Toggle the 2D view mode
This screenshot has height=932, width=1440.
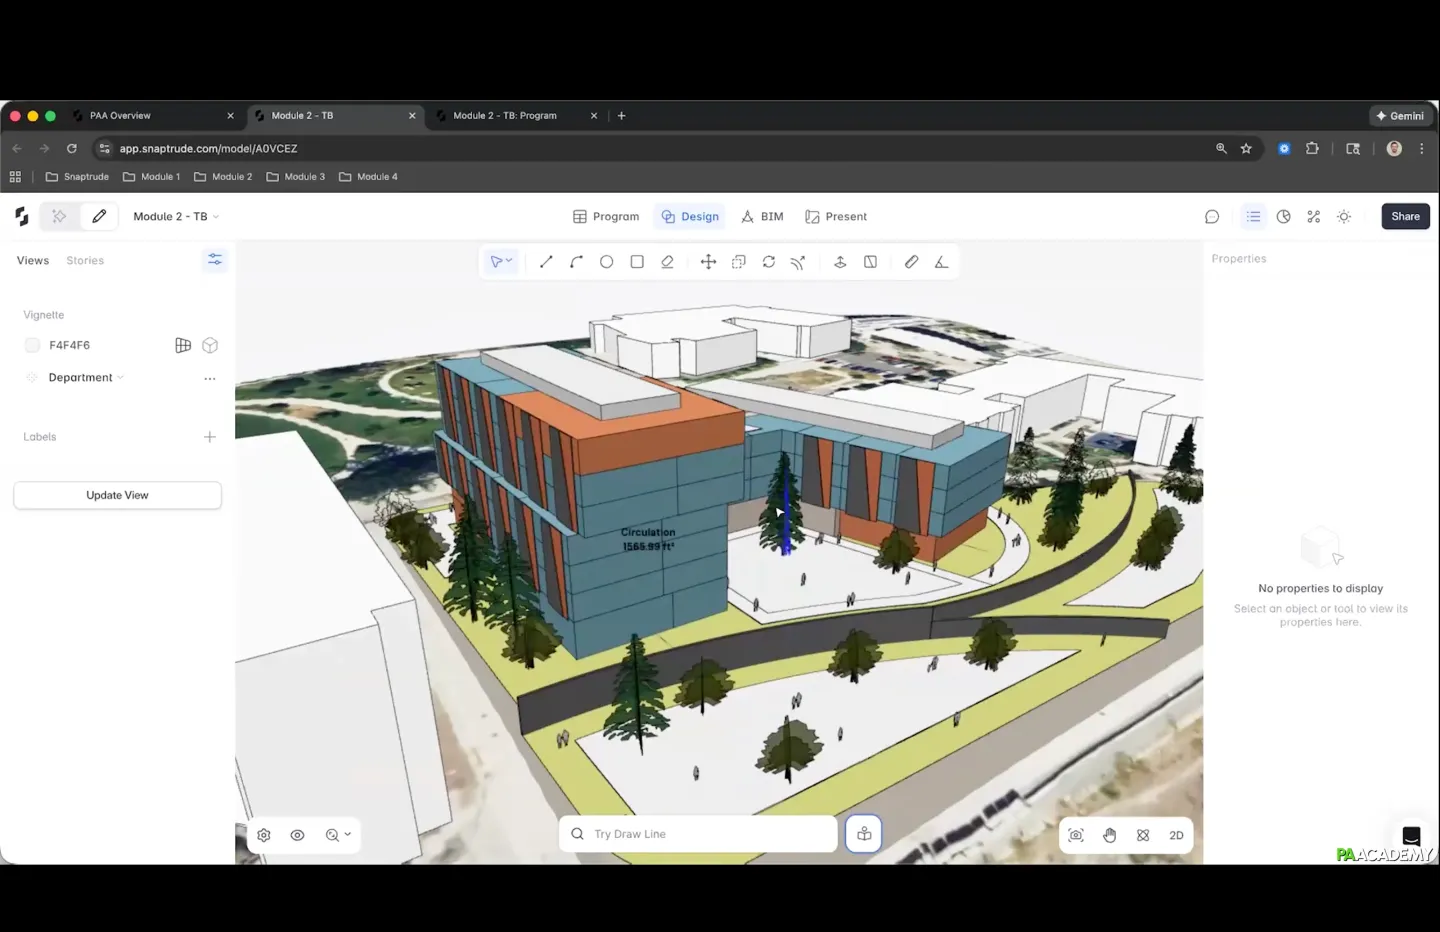1176,835
